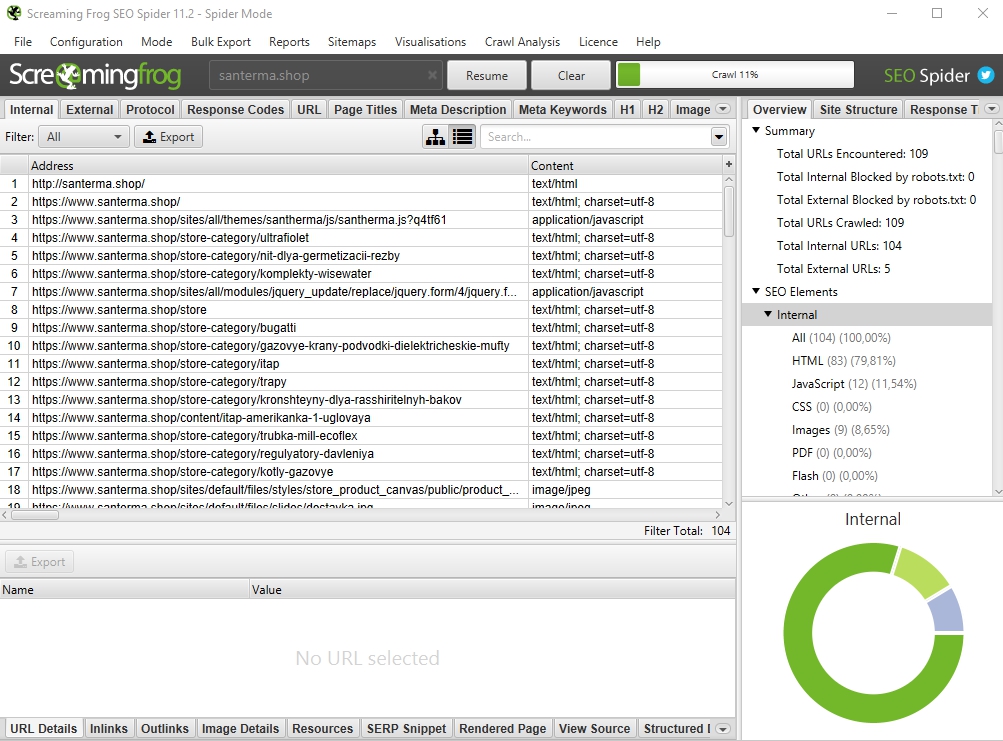Select JavaScript (12) in the overview tree
The width and height of the screenshot is (1003, 741).
pyautogui.click(x=854, y=383)
